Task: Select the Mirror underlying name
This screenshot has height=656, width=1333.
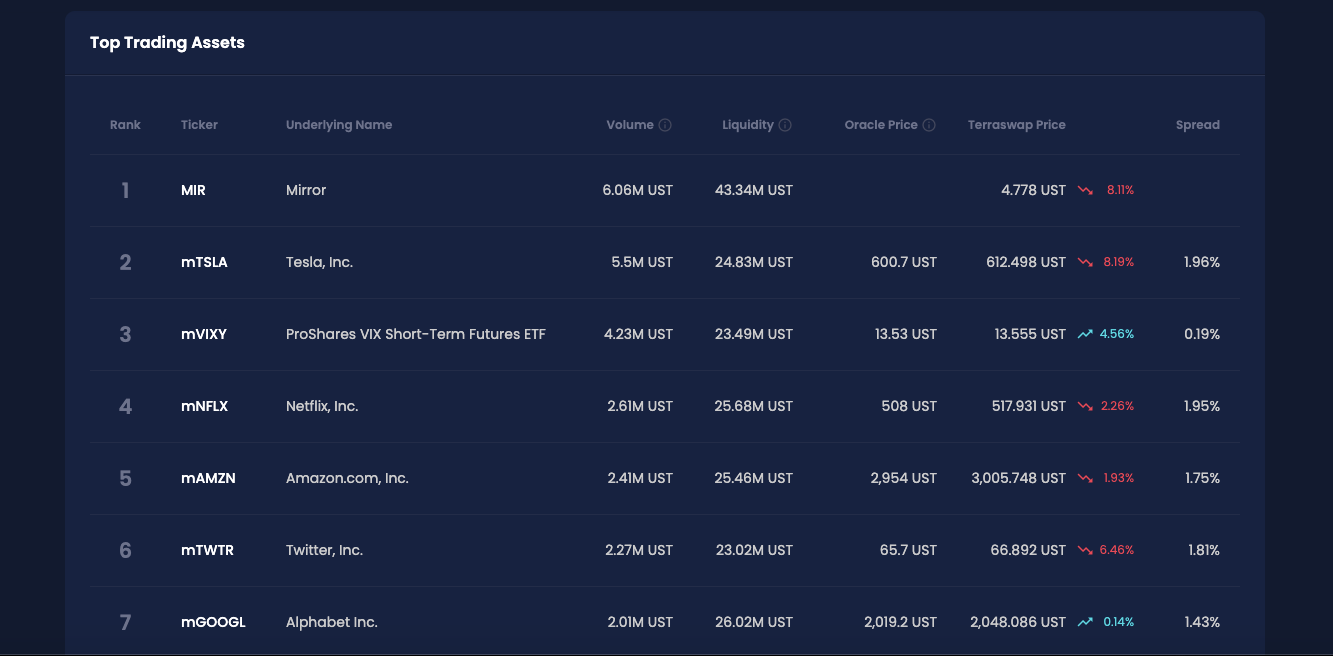Action: (x=306, y=190)
